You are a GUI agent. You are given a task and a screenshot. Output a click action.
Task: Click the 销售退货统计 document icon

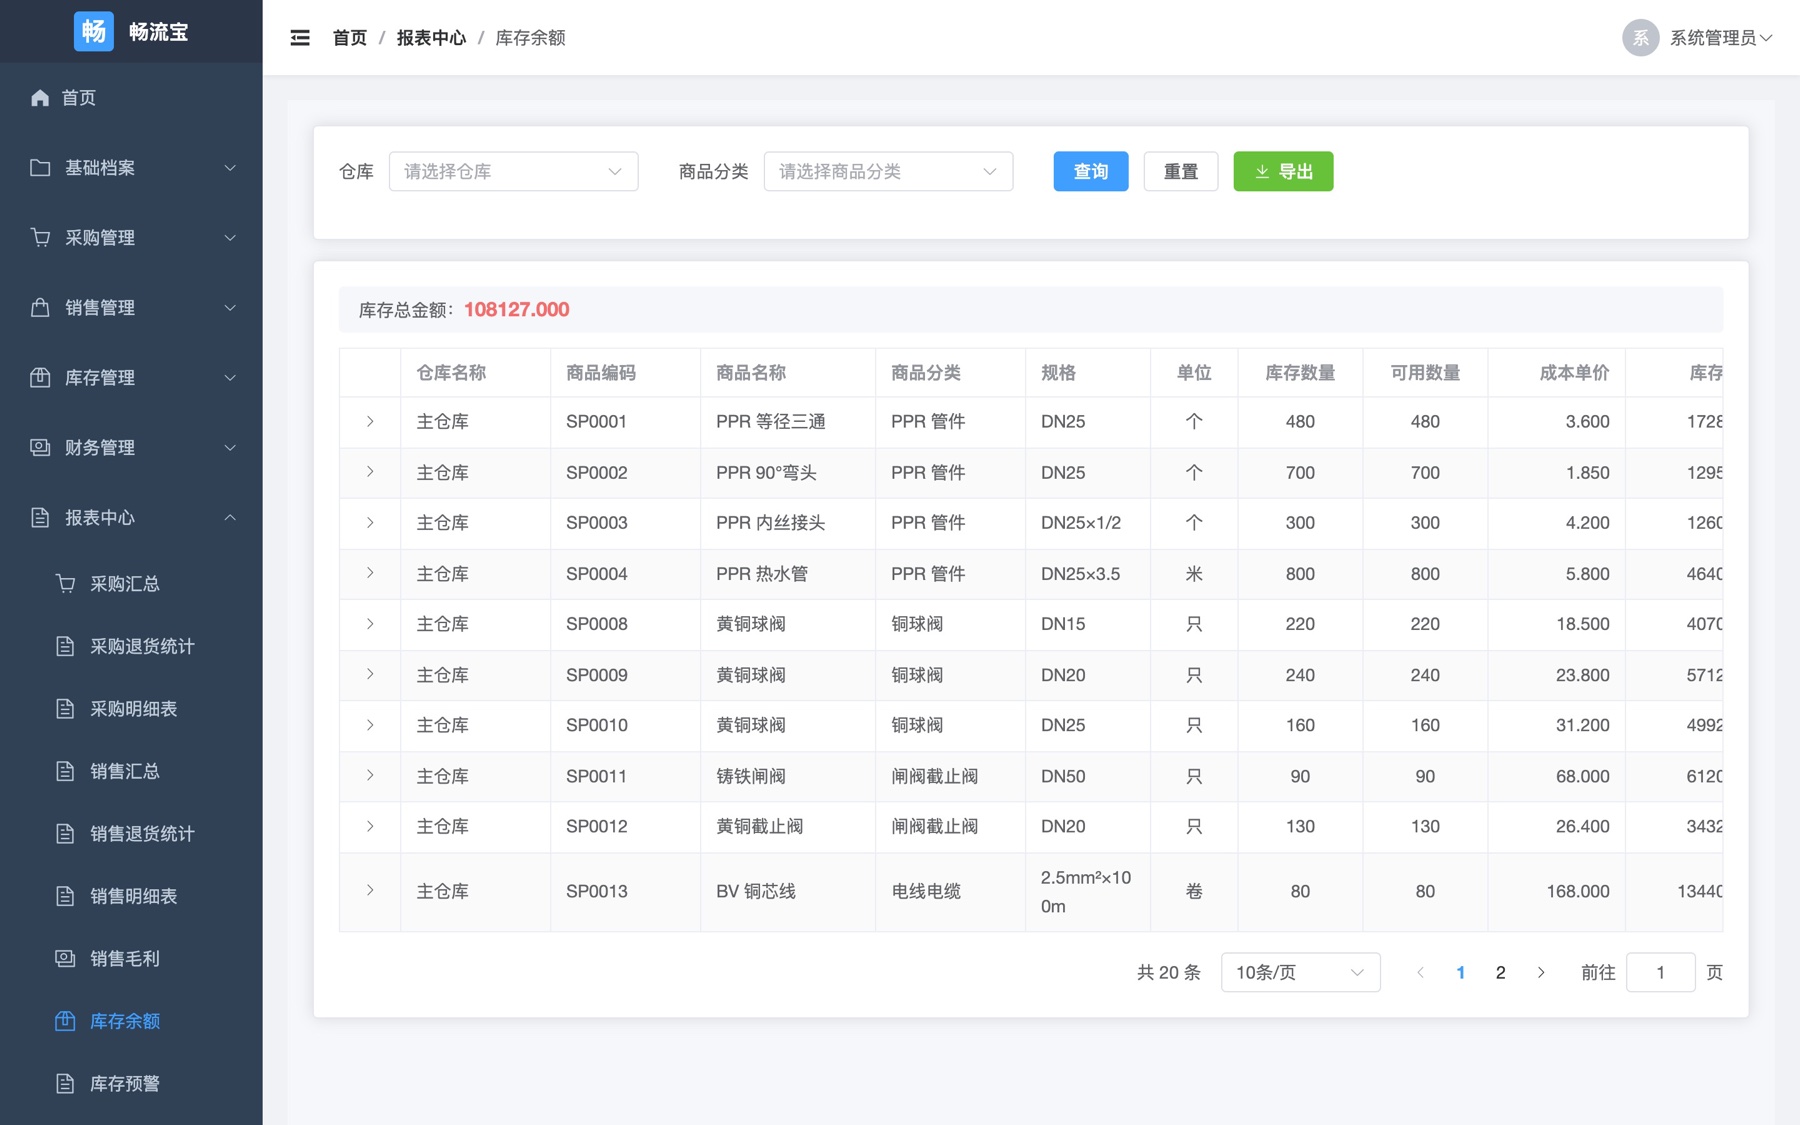tap(65, 834)
